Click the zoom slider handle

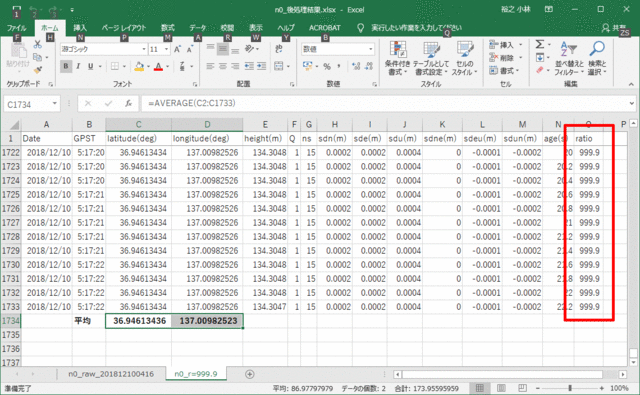coord(570,388)
